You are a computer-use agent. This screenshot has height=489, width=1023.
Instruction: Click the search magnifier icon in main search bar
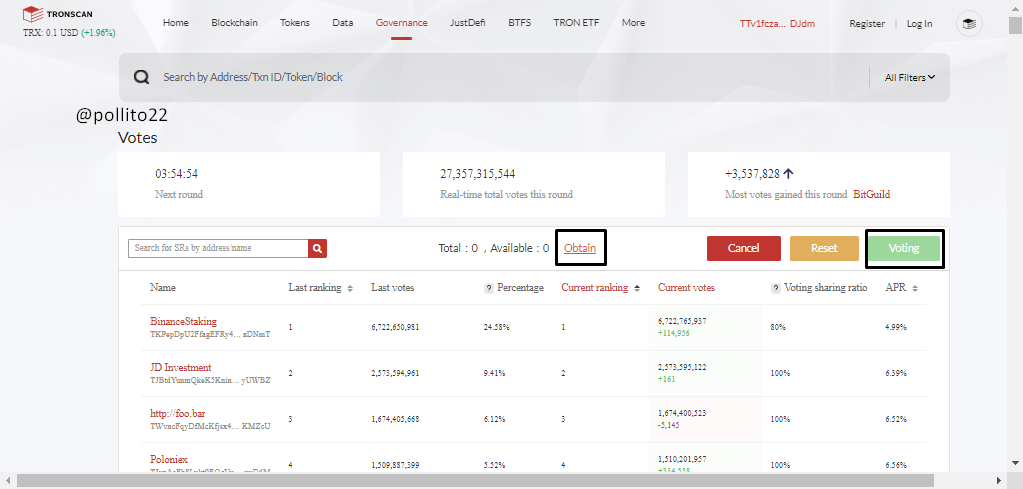(142, 78)
